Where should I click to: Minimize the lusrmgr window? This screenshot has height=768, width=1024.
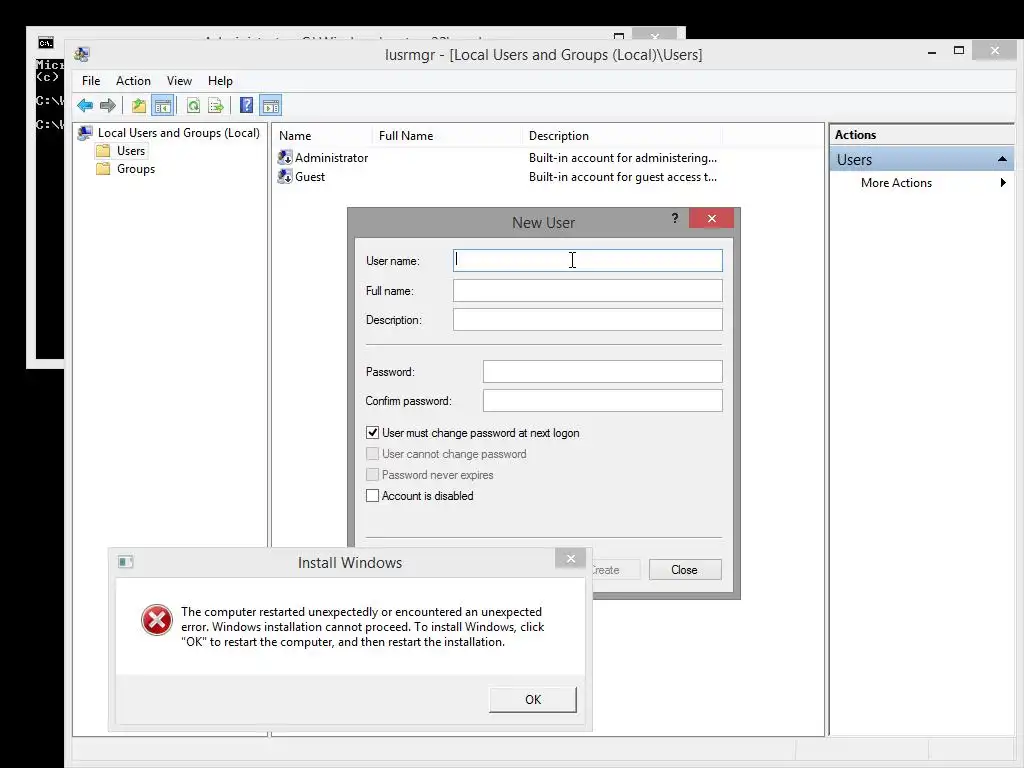[x=932, y=51]
